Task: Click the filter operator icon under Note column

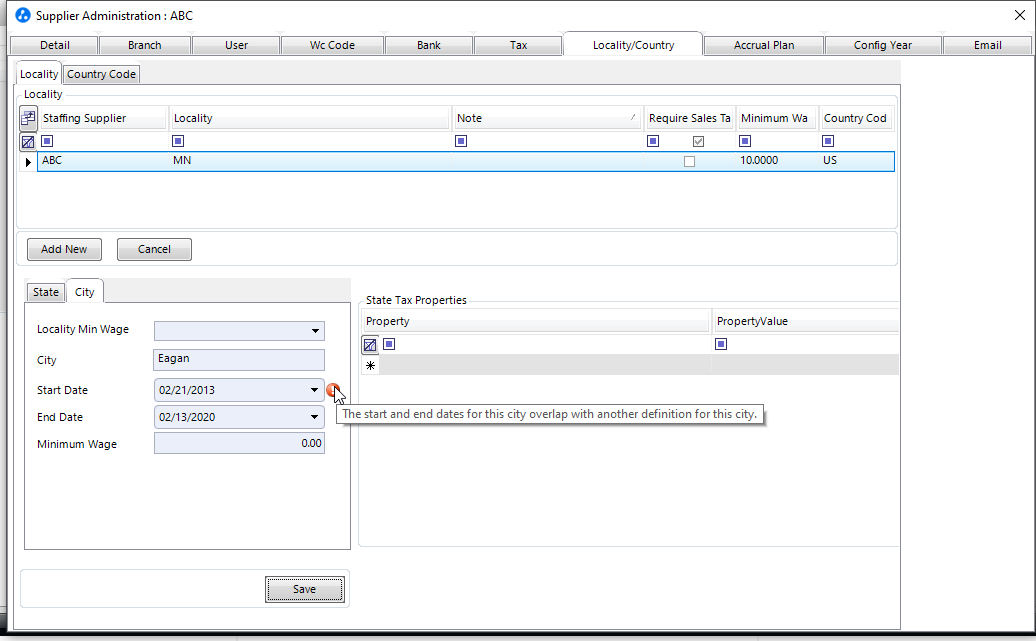Action: (461, 141)
